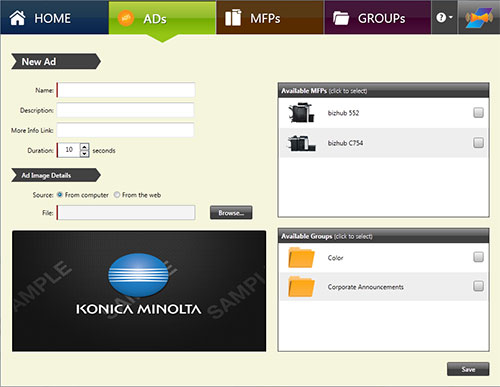Viewport: 500px width, 387px height.
Task: Switch to the GROUPs tab
Action: click(x=378, y=17)
